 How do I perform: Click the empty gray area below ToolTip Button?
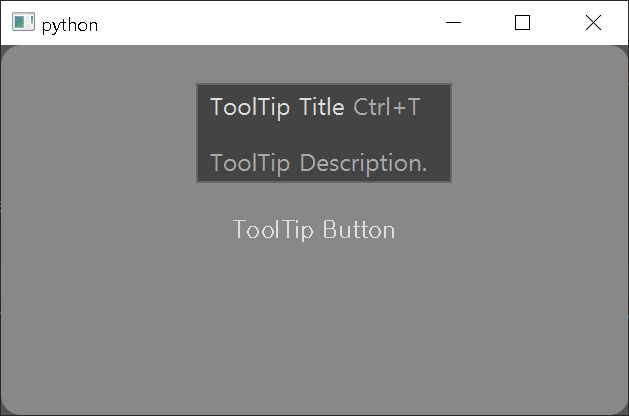[x=314, y=321]
